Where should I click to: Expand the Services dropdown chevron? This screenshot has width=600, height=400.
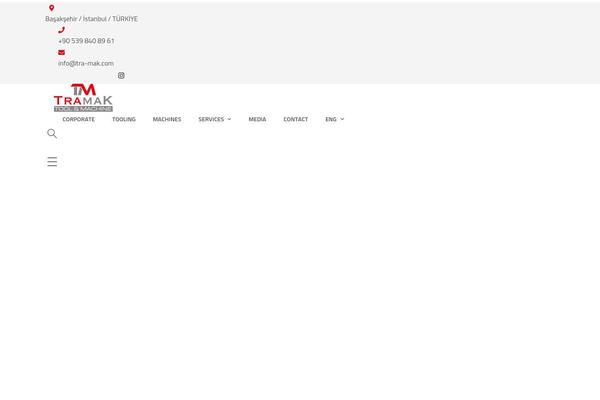[229, 119]
